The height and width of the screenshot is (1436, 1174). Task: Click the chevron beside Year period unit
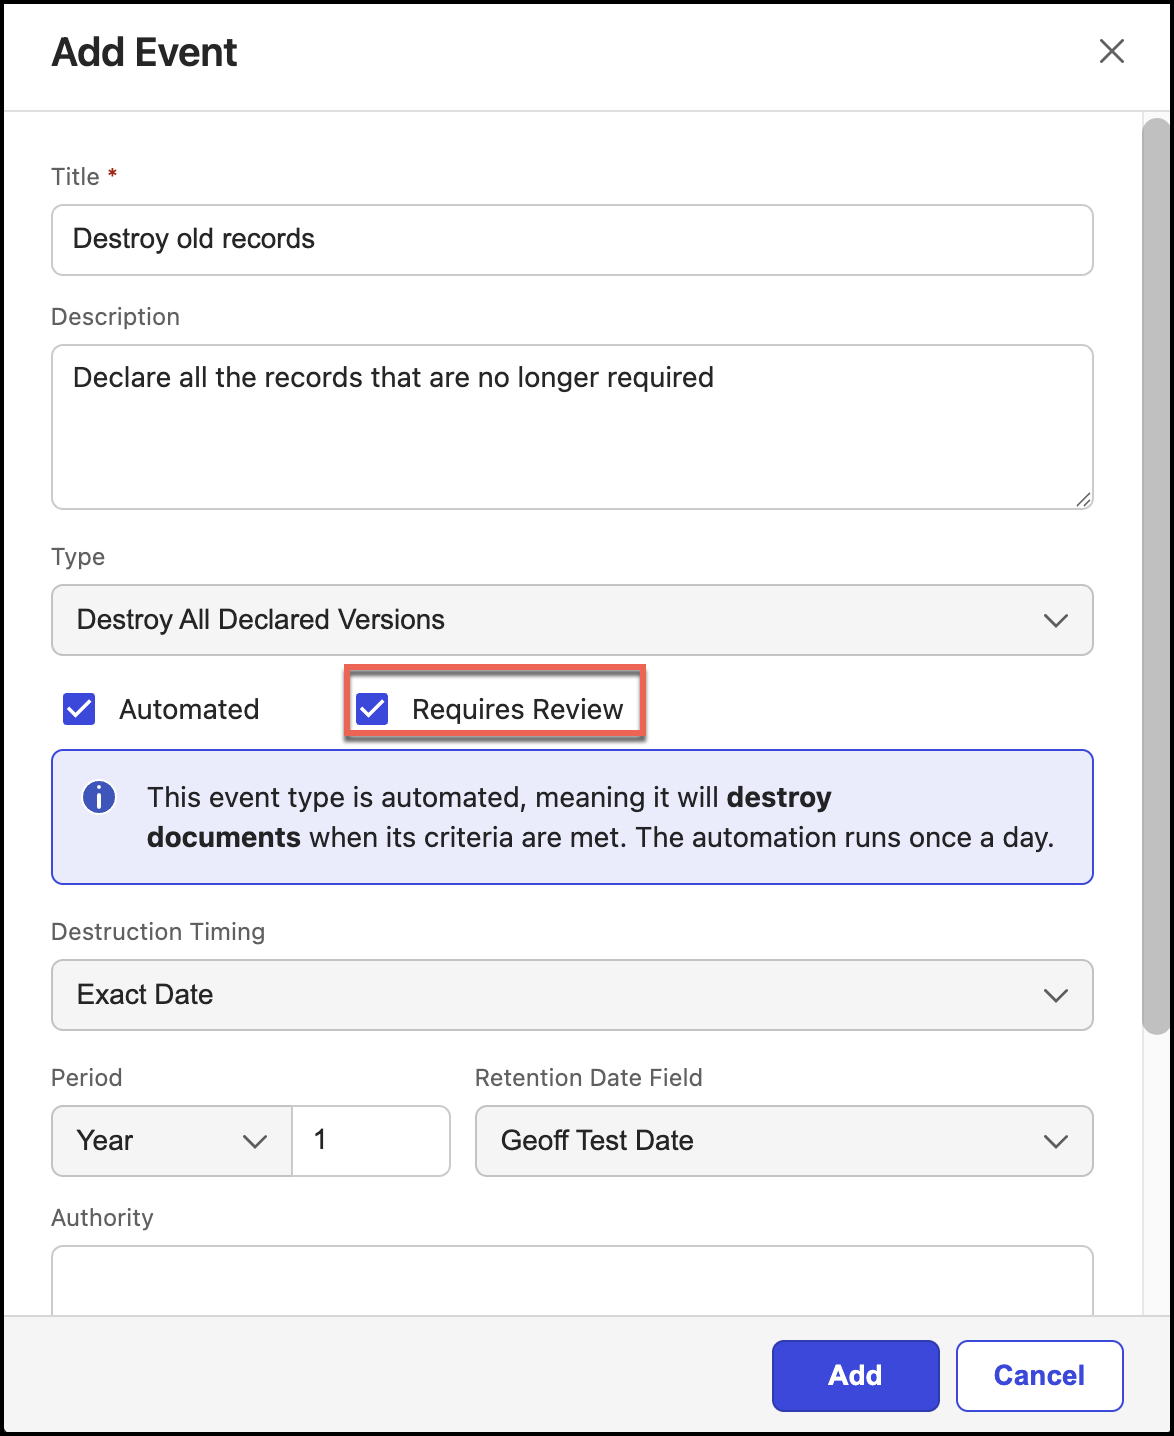(255, 1142)
